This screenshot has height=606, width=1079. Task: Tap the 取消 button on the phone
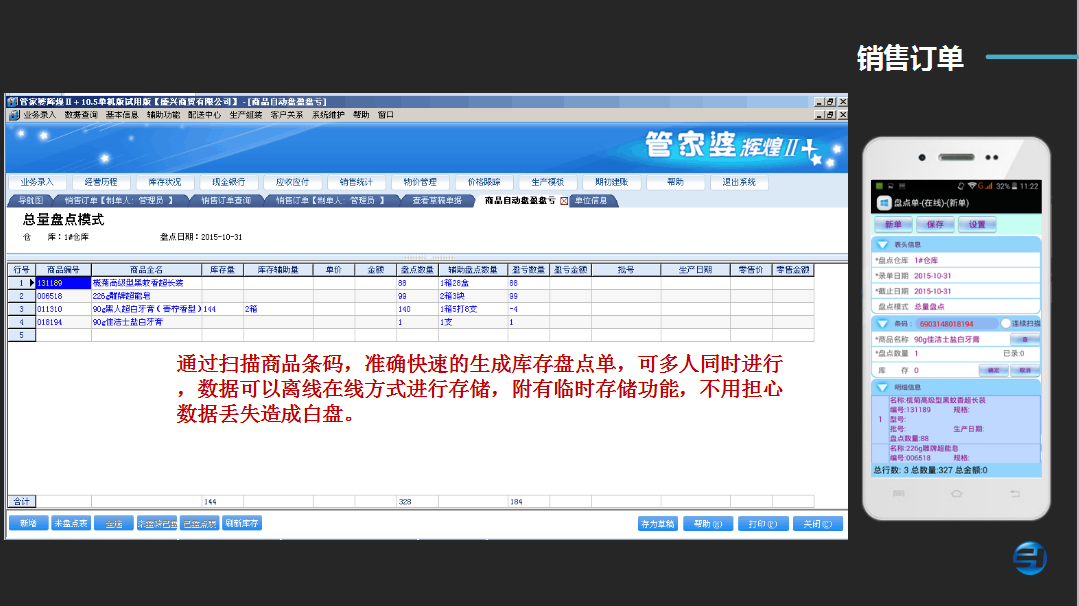coord(1025,370)
